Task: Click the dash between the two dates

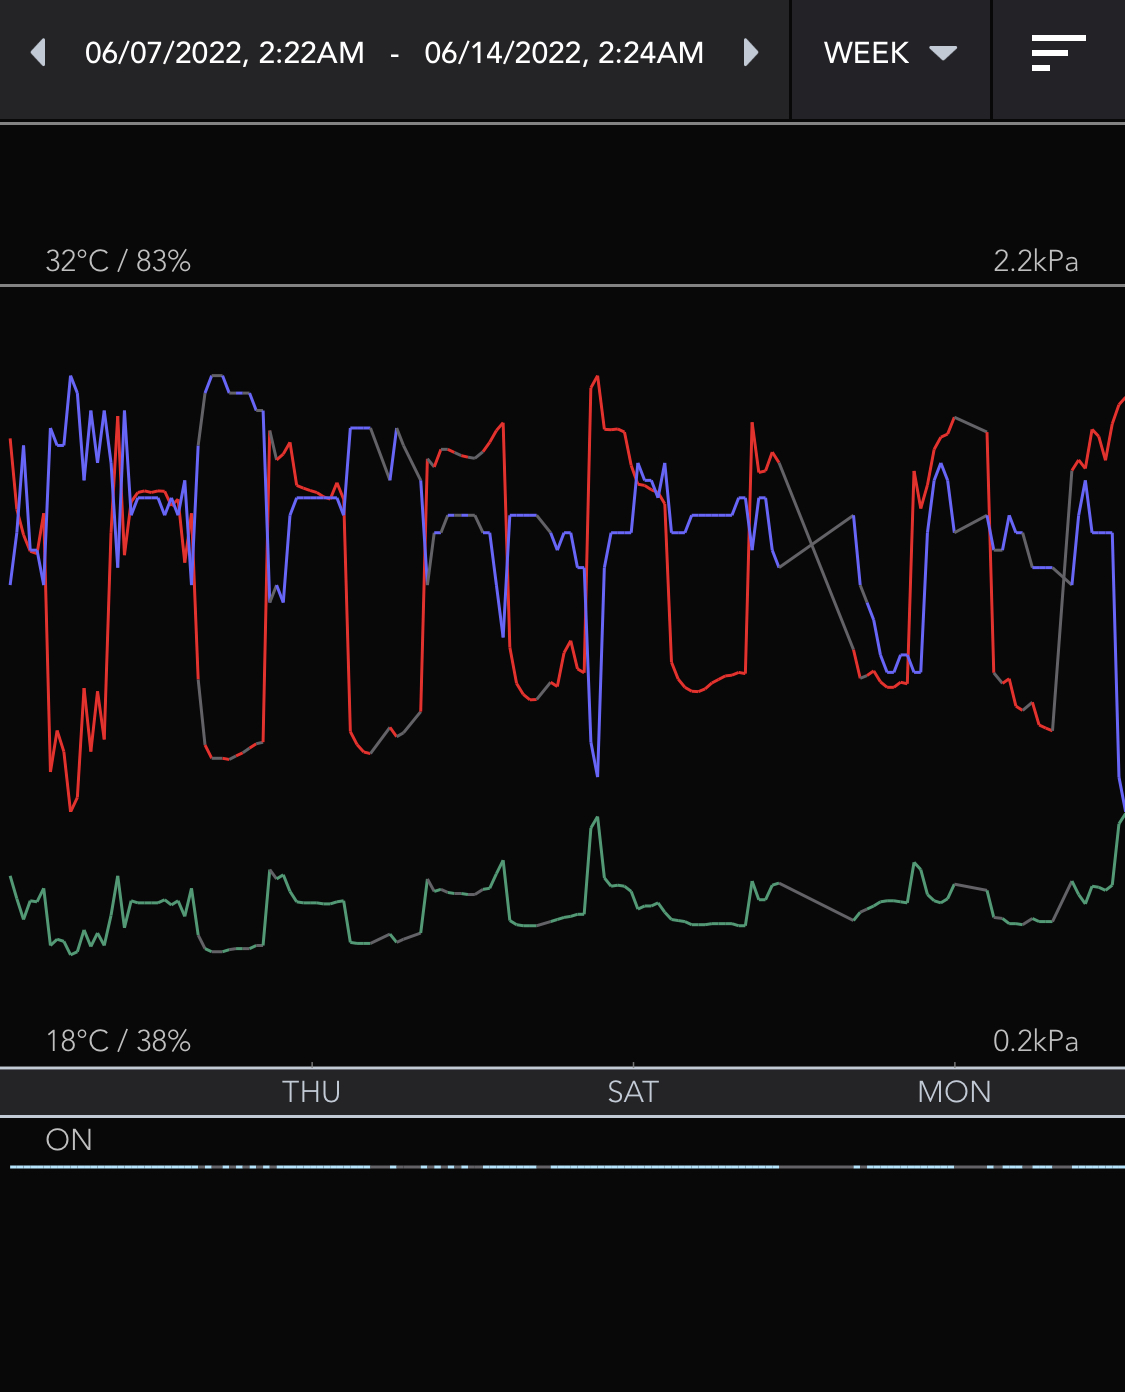Action: pyautogui.click(x=395, y=55)
